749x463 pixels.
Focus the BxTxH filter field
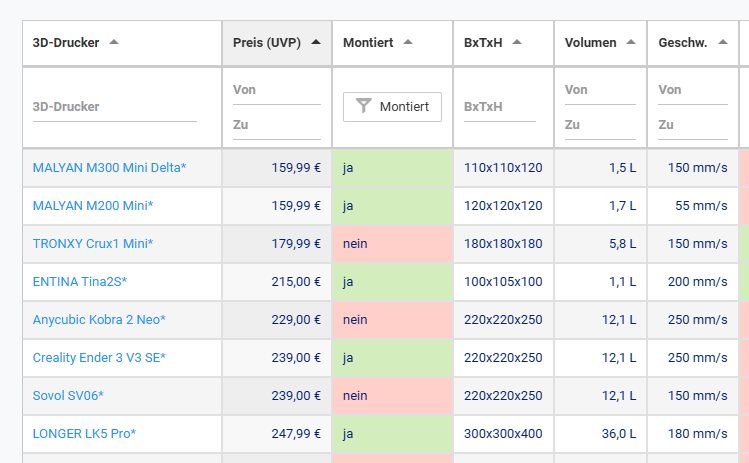(x=500, y=107)
